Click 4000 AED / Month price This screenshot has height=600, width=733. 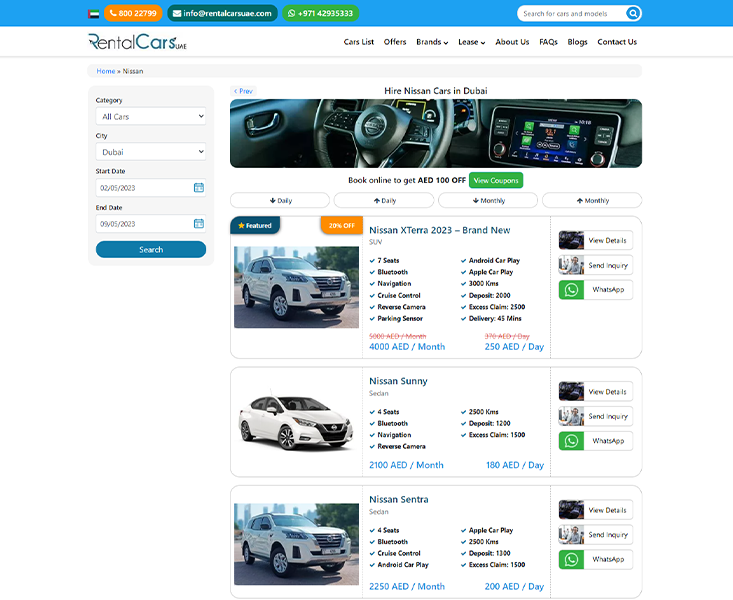[407, 347]
